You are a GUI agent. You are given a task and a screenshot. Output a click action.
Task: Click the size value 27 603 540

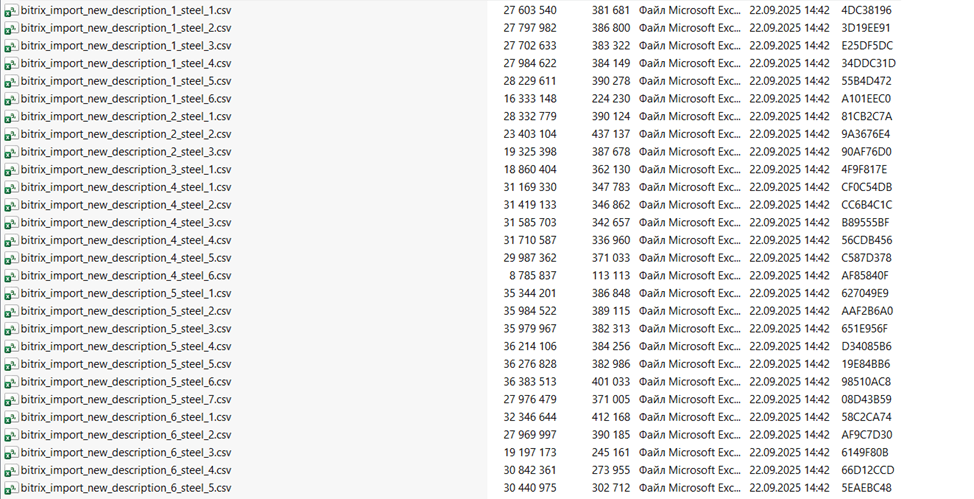(530, 10)
